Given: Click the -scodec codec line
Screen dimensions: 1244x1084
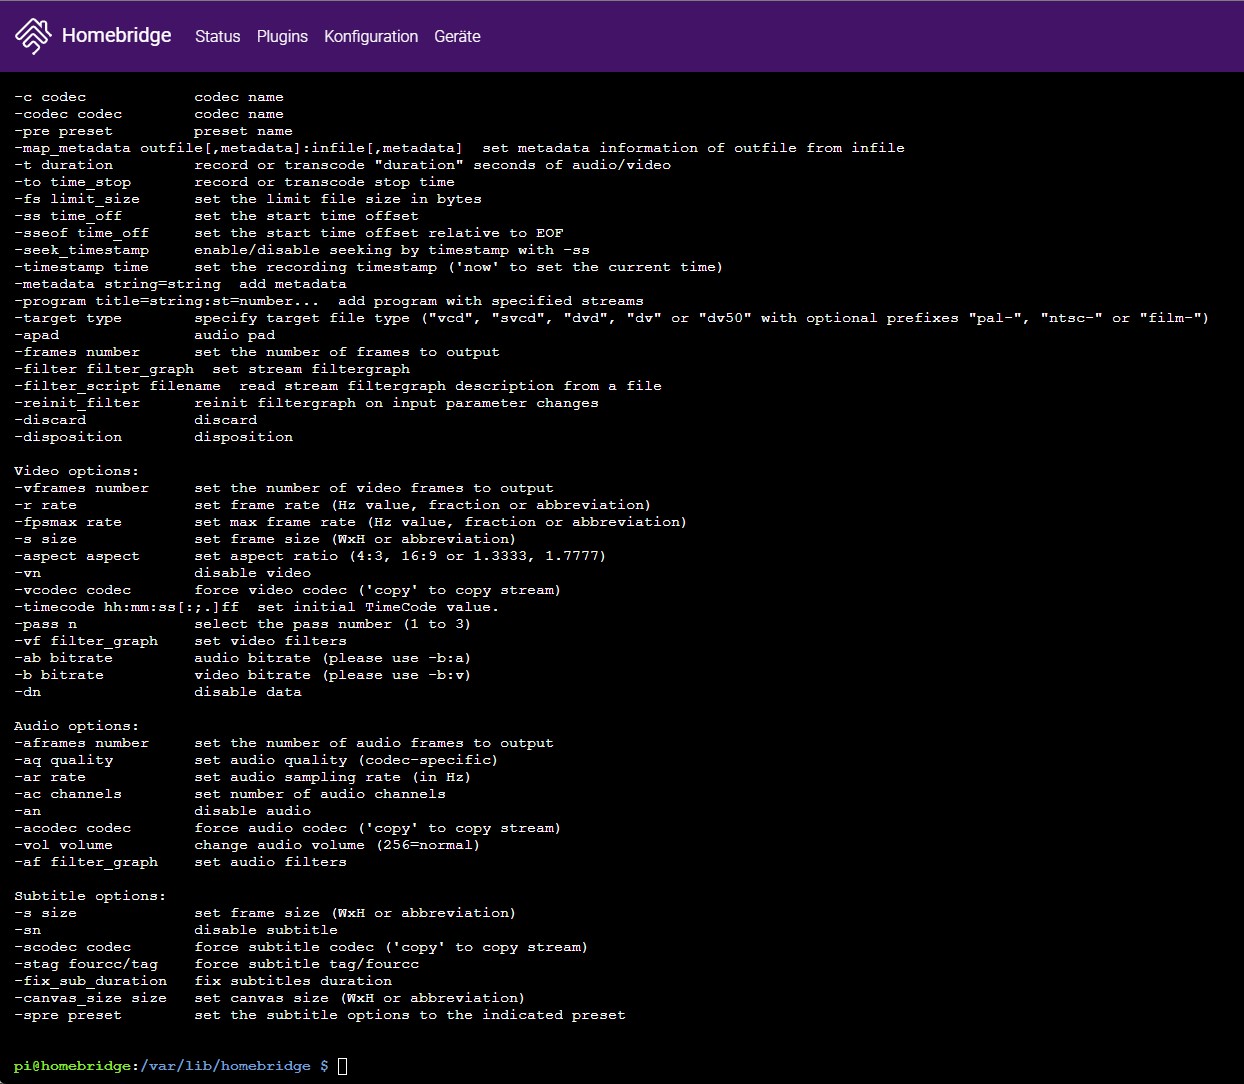Looking at the screenshot, I should pyautogui.click(x=73, y=947).
